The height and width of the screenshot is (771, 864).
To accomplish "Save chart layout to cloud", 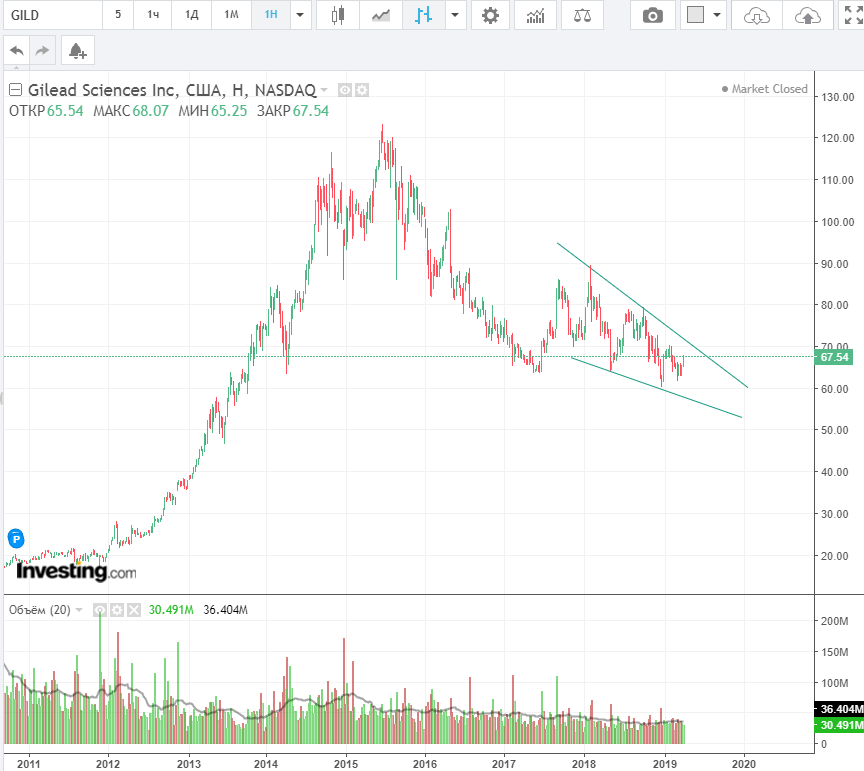I will (x=806, y=15).
